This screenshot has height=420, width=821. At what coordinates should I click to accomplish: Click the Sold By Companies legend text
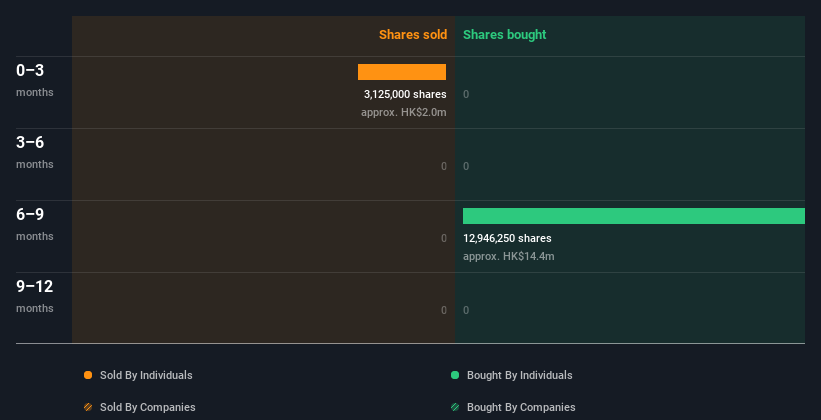pos(148,407)
